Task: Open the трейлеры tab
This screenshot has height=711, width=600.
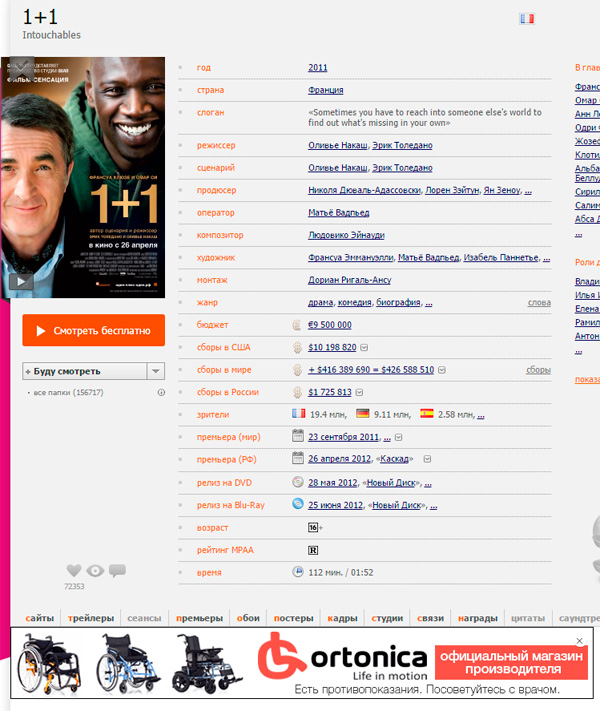Action: click(91, 619)
